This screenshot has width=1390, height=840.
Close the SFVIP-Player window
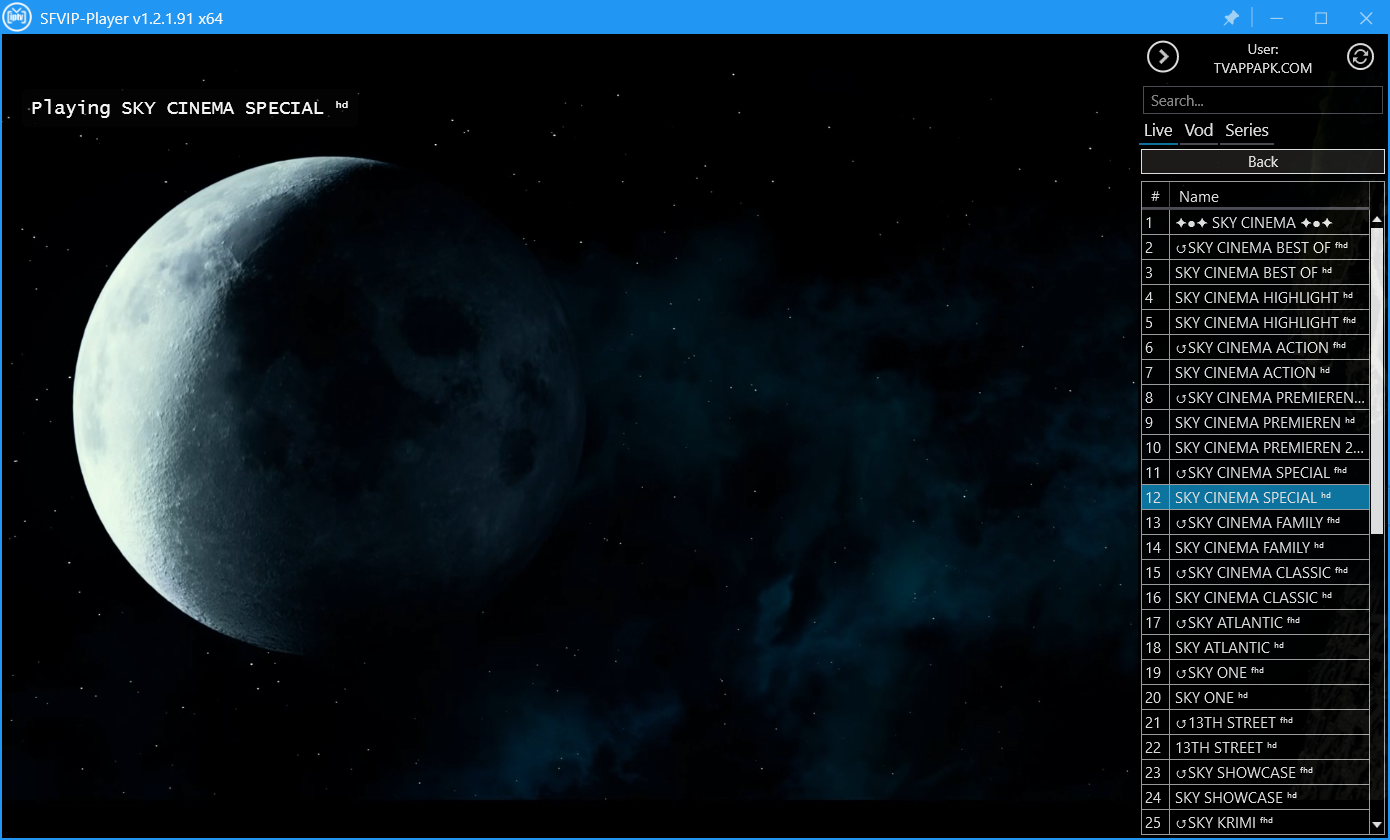(1366, 18)
